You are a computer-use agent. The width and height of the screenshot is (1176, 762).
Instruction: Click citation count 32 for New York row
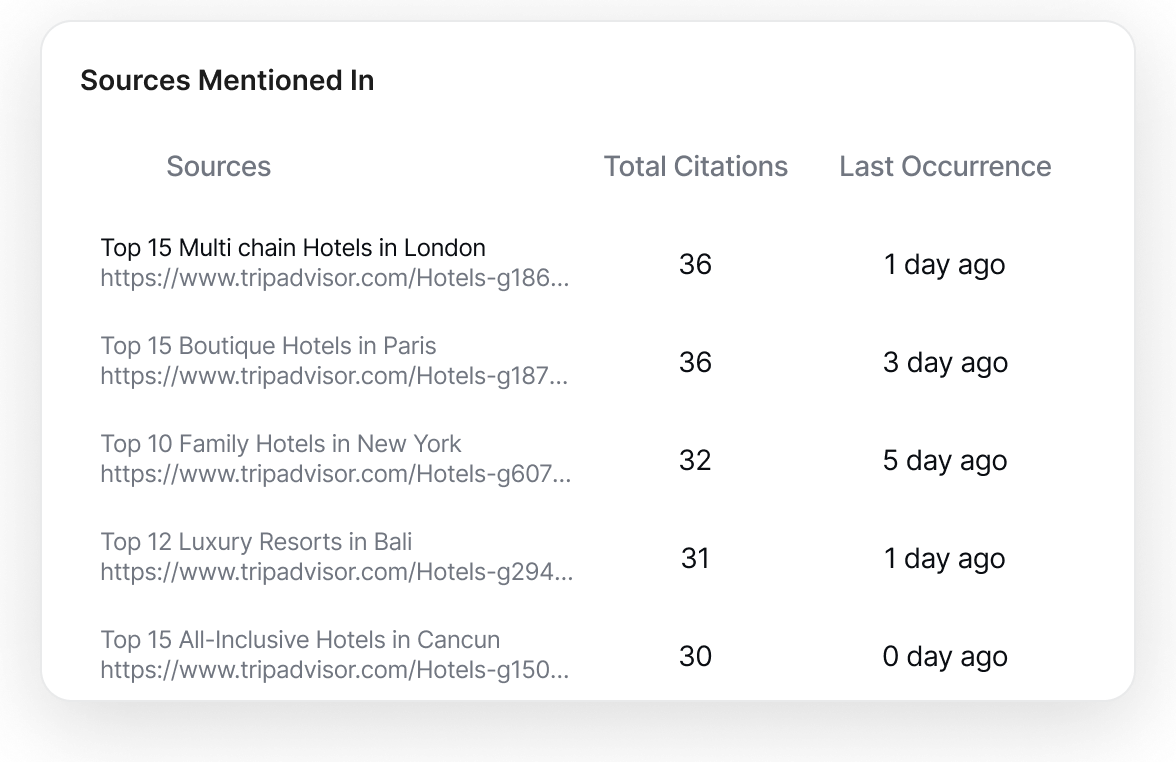coord(695,460)
